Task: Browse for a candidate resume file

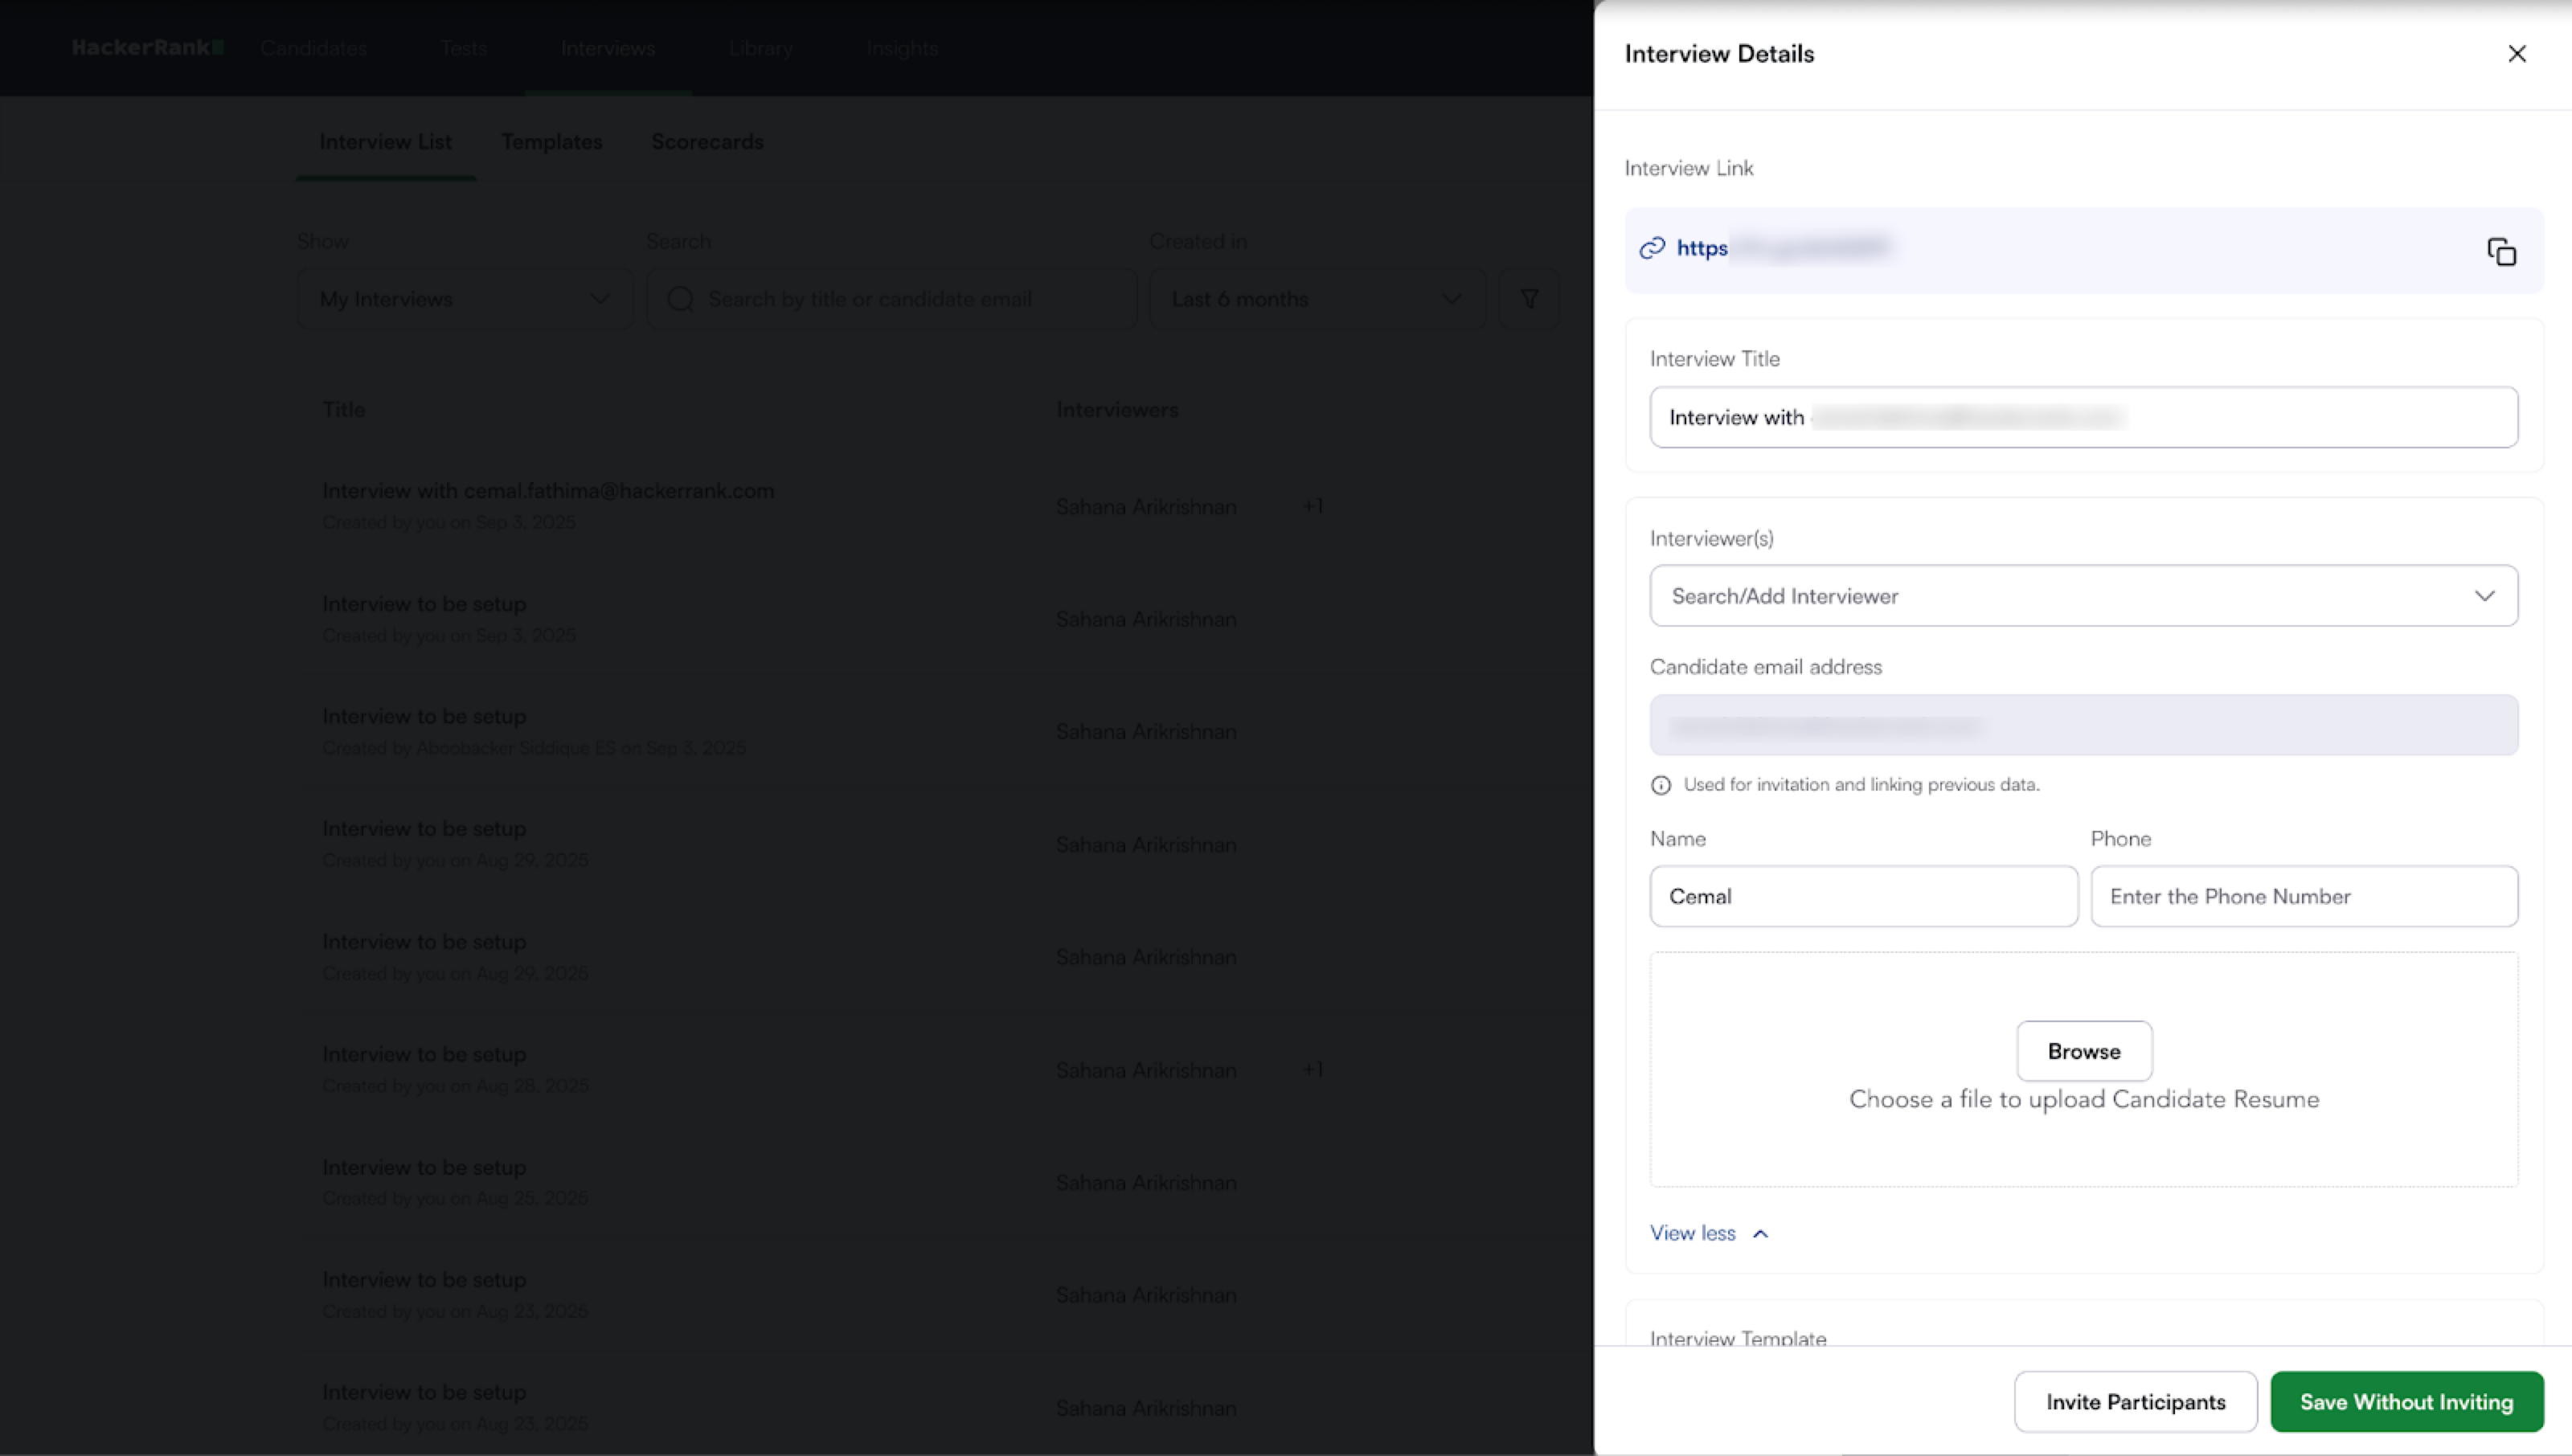Action: click(x=2084, y=1051)
